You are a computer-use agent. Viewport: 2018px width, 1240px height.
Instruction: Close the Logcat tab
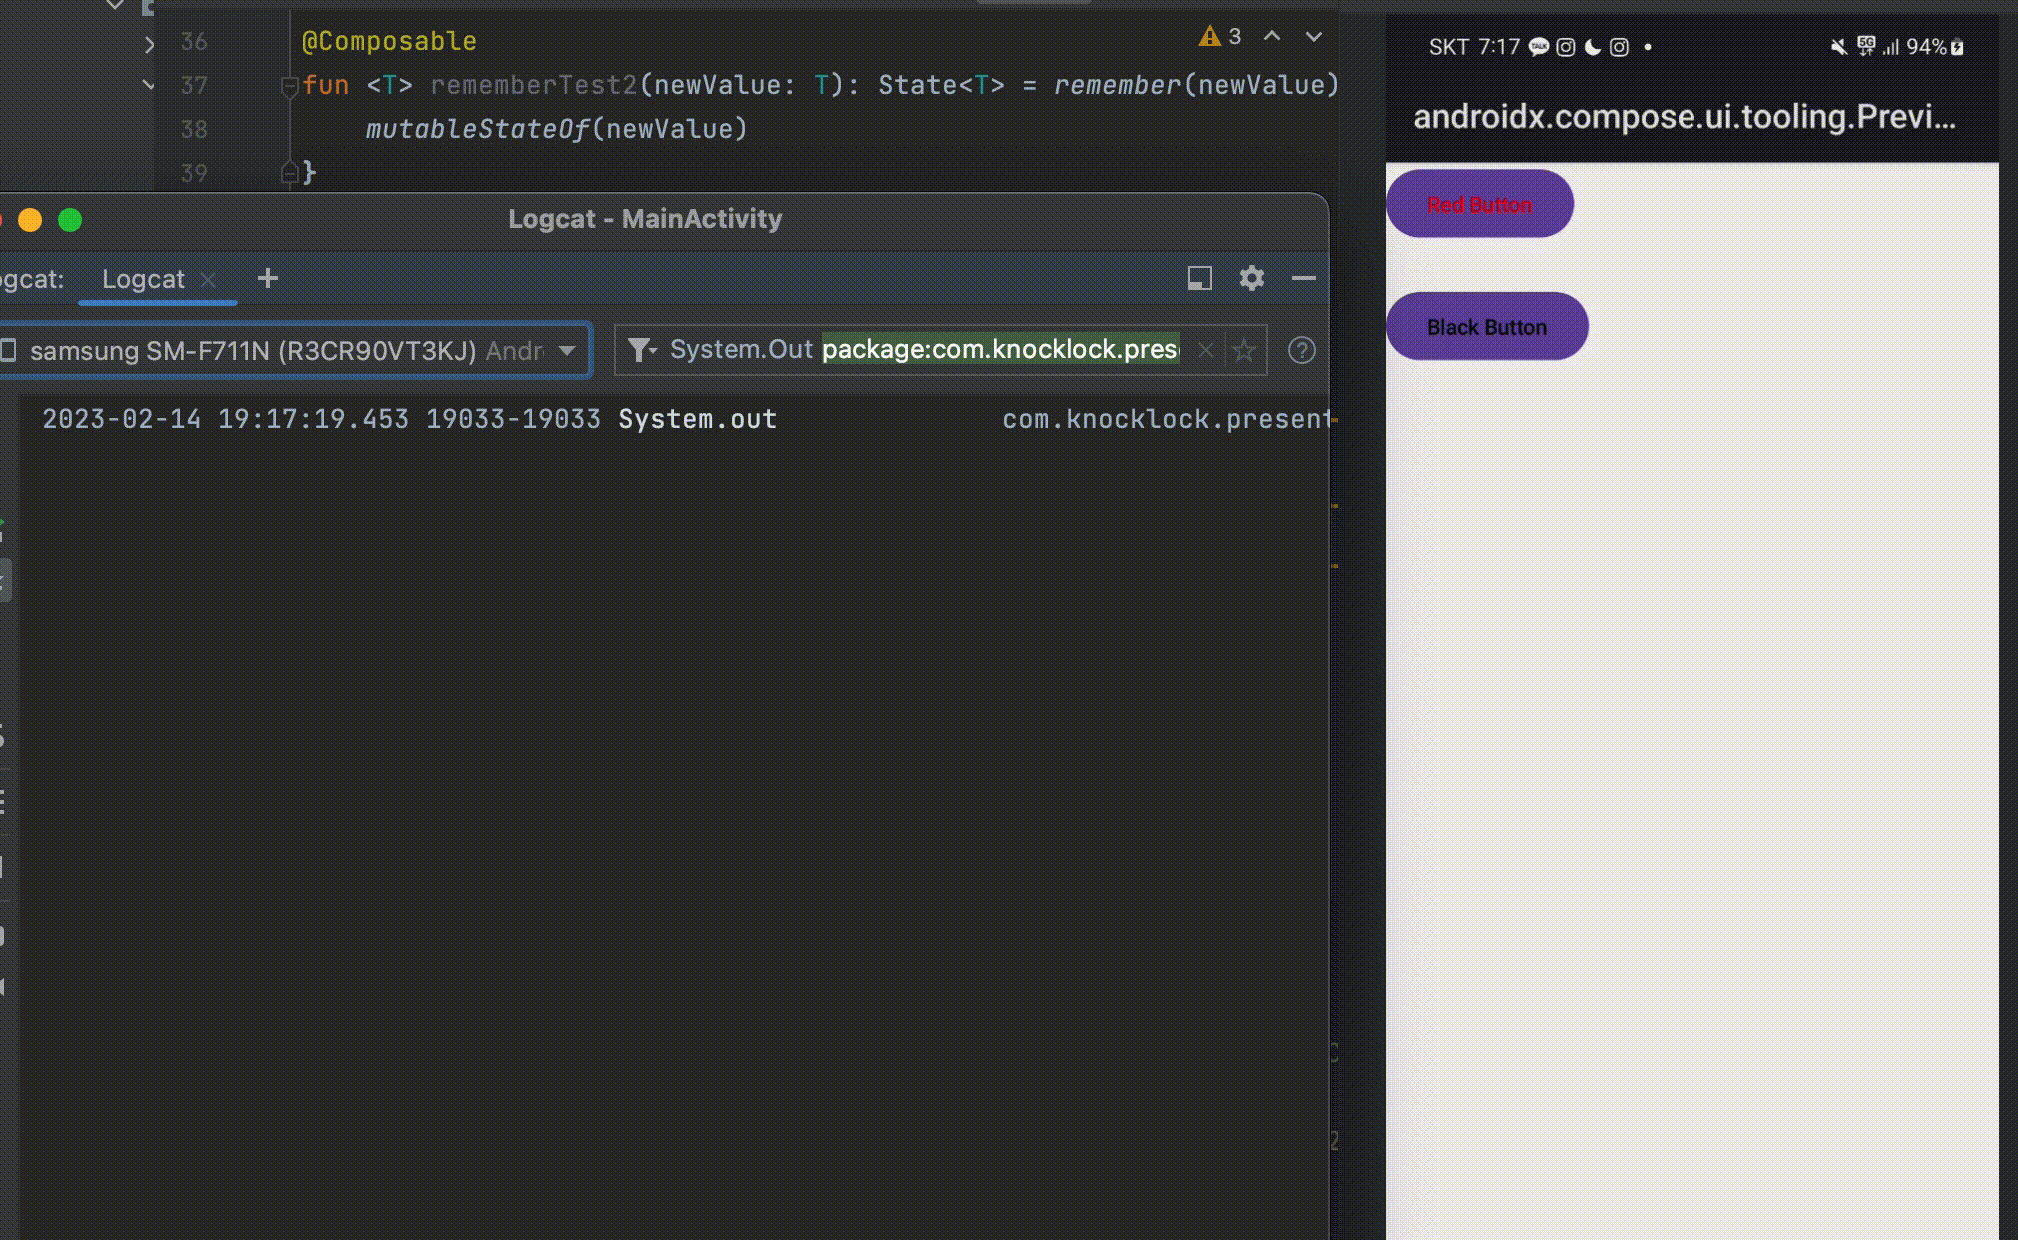208,280
